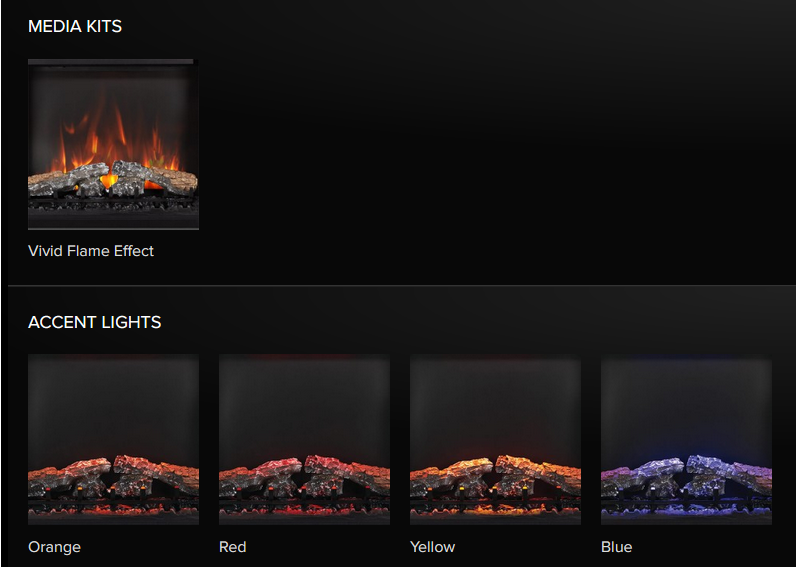Click the 'Yellow' caption text
The height and width of the screenshot is (567, 798).
[x=433, y=547]
